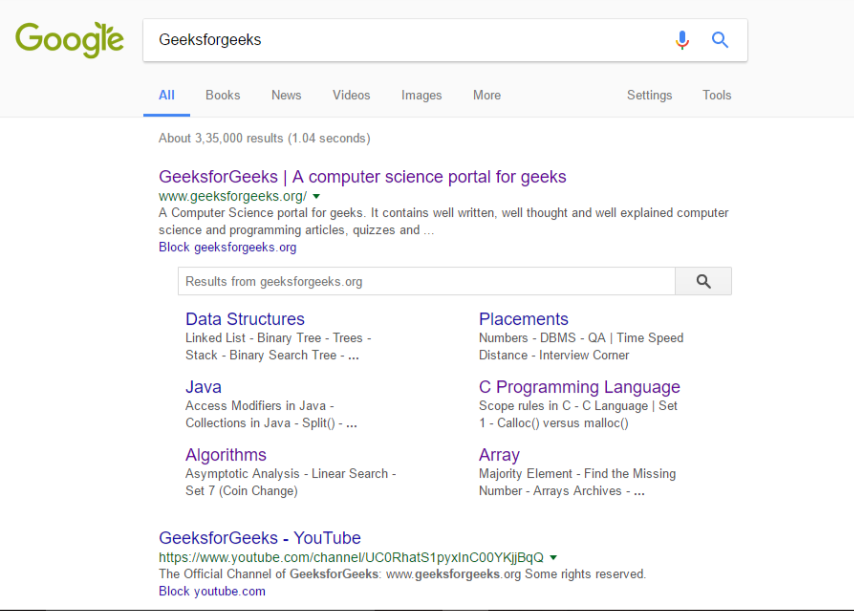Click Block geeksforgeeks.org link
The width and height of the screenshot is (854, 611).
pyautogui.click(x=228, y=247)
